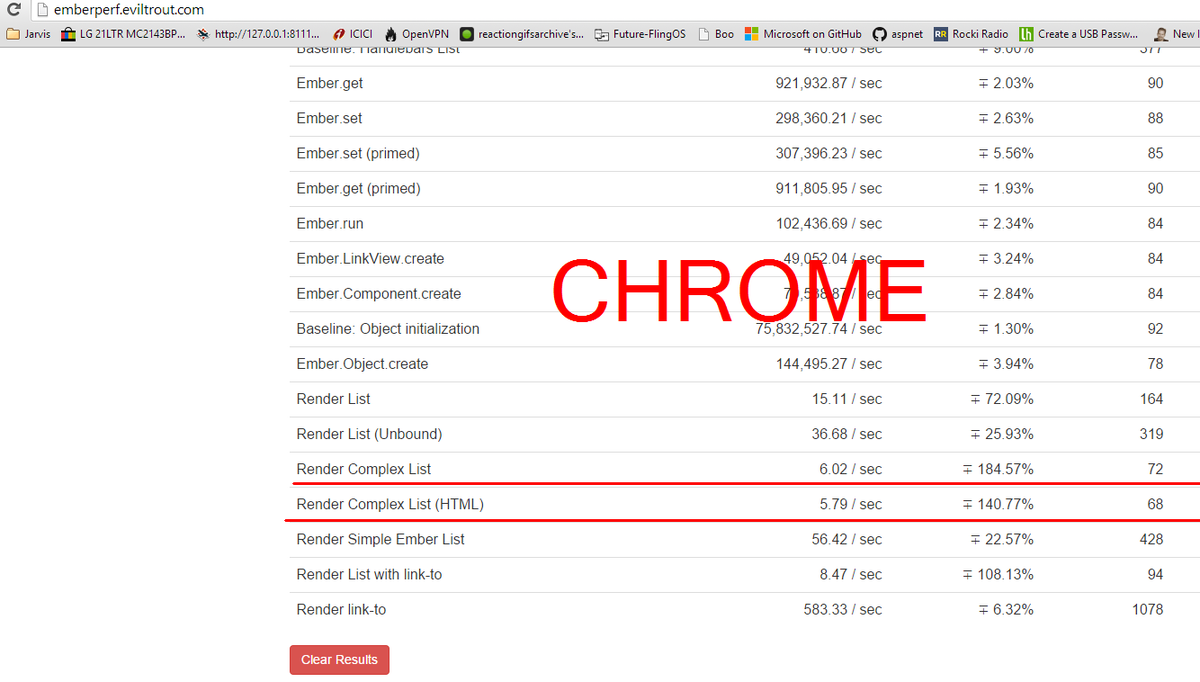Click the sample count '319'
Image resolution: width=1200 pixels, height=682 pixels.
coord(1151,434)
